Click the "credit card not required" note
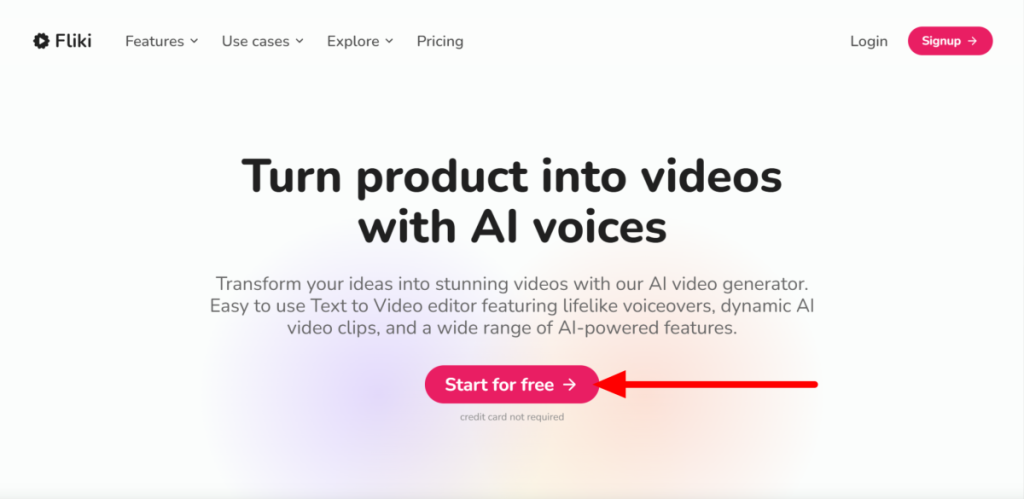The image size is (1024, 499). tap(511, 417)
